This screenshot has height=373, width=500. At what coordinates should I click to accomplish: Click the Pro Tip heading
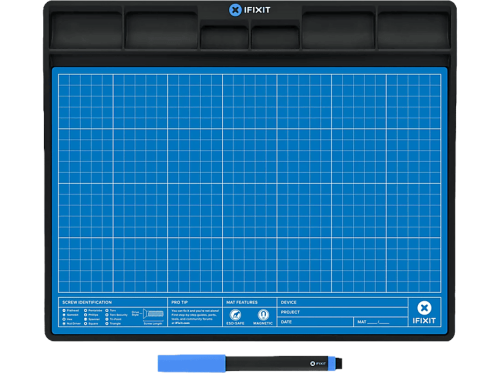180,302
